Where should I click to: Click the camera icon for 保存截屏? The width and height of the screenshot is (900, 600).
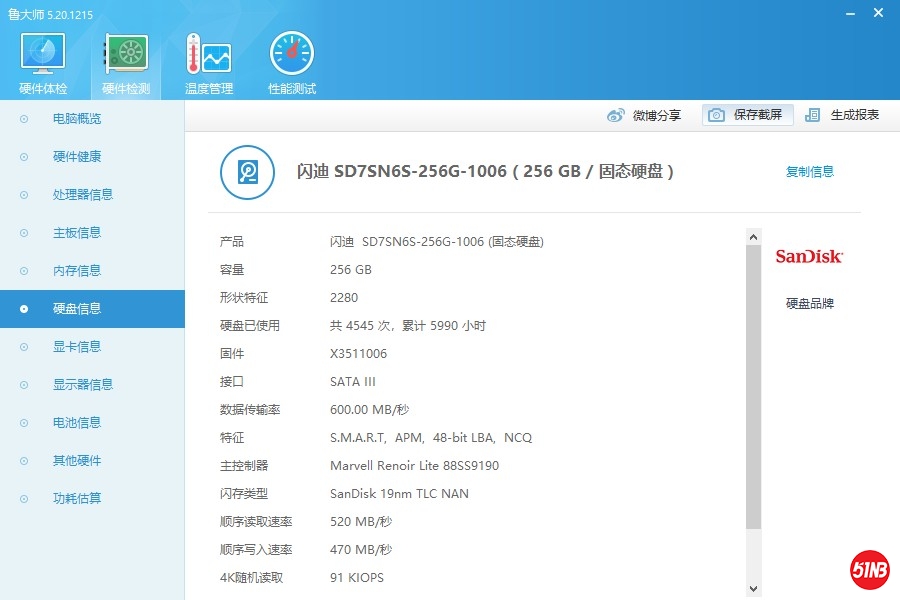coord(716,115)
